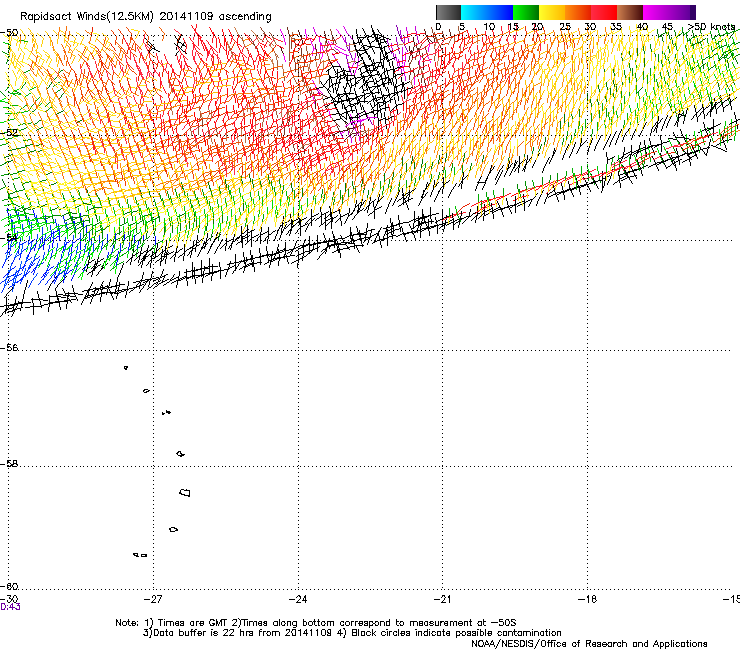This screenshot has width=740, height=650.
Task: Click the 'Data buffer is 22 hrs' note line
Action: (352, 633)
